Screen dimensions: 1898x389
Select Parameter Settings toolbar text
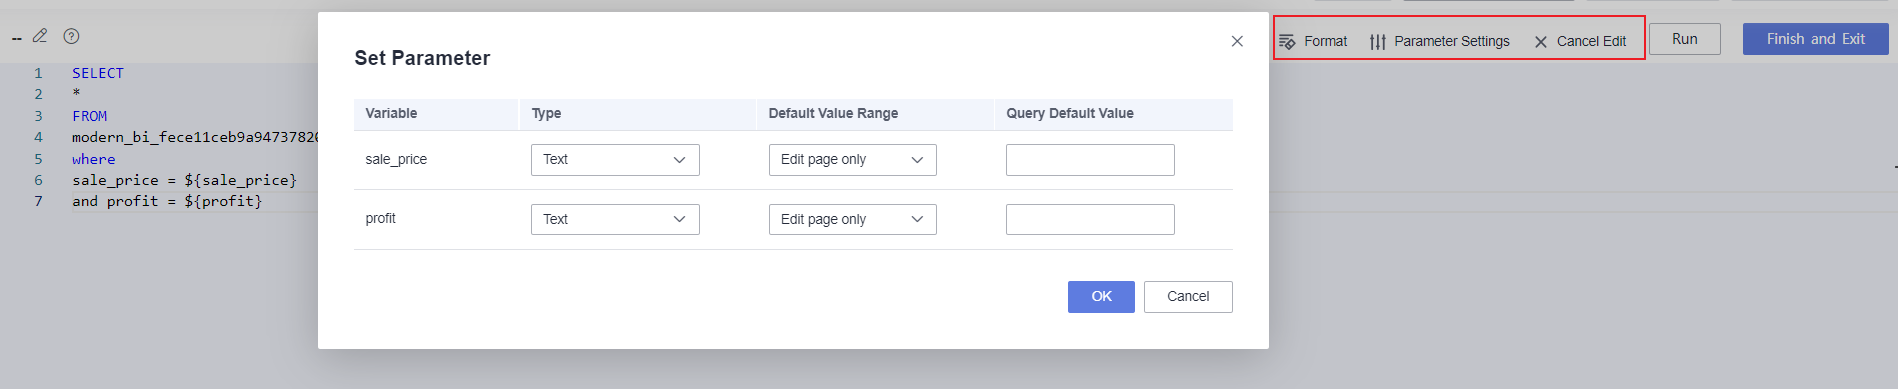point(1452,42)
